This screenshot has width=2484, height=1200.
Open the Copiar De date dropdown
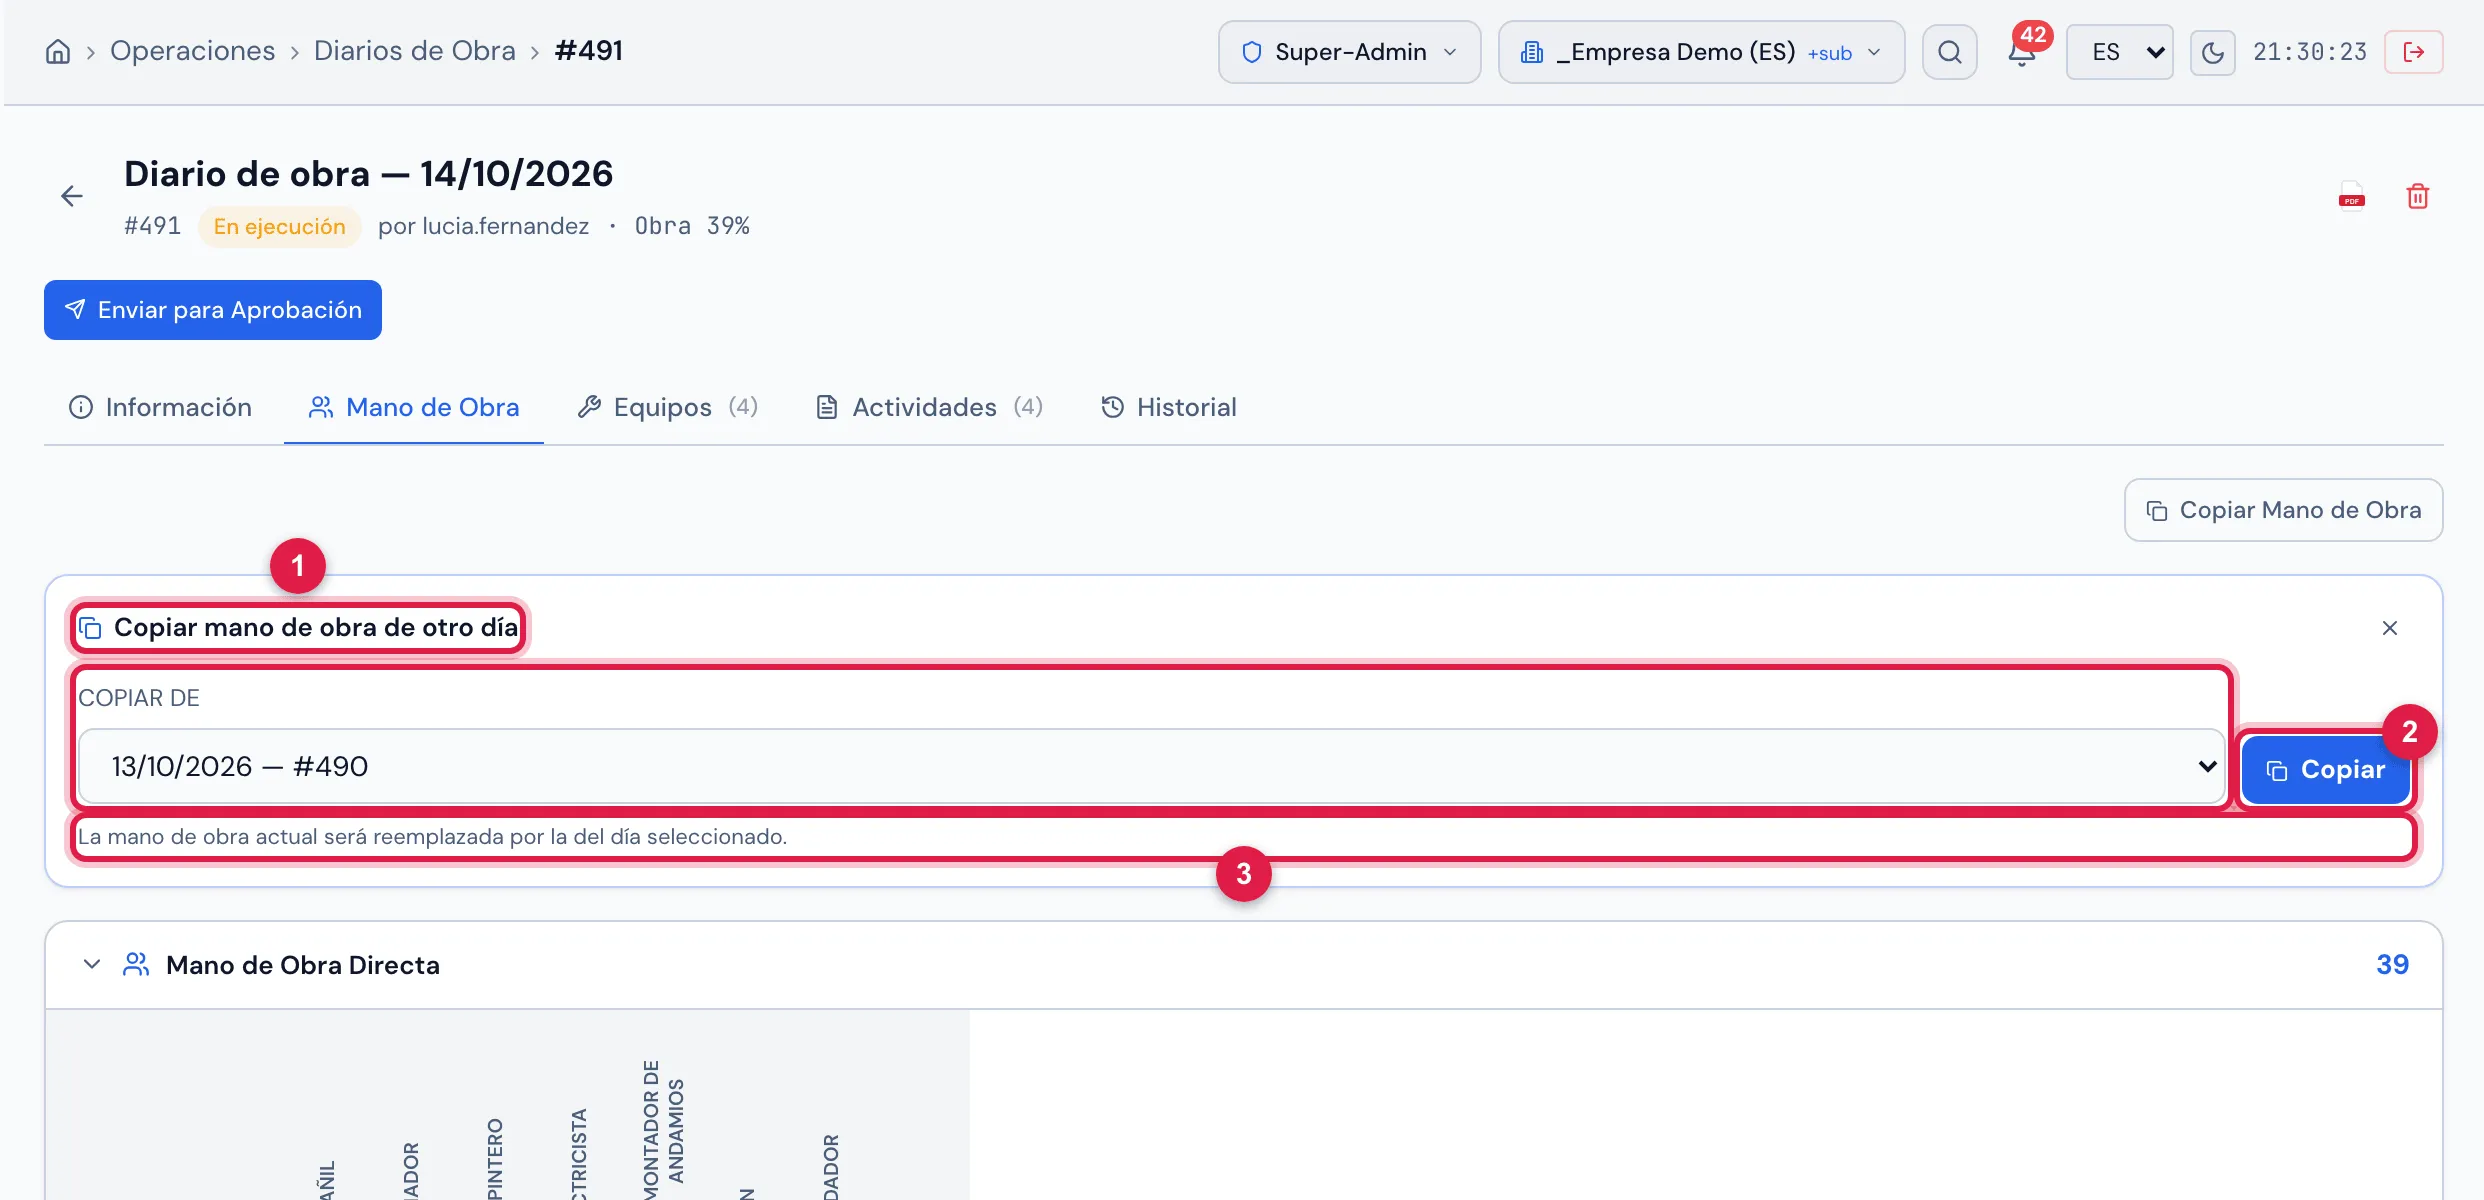(x=1152, y=766)
